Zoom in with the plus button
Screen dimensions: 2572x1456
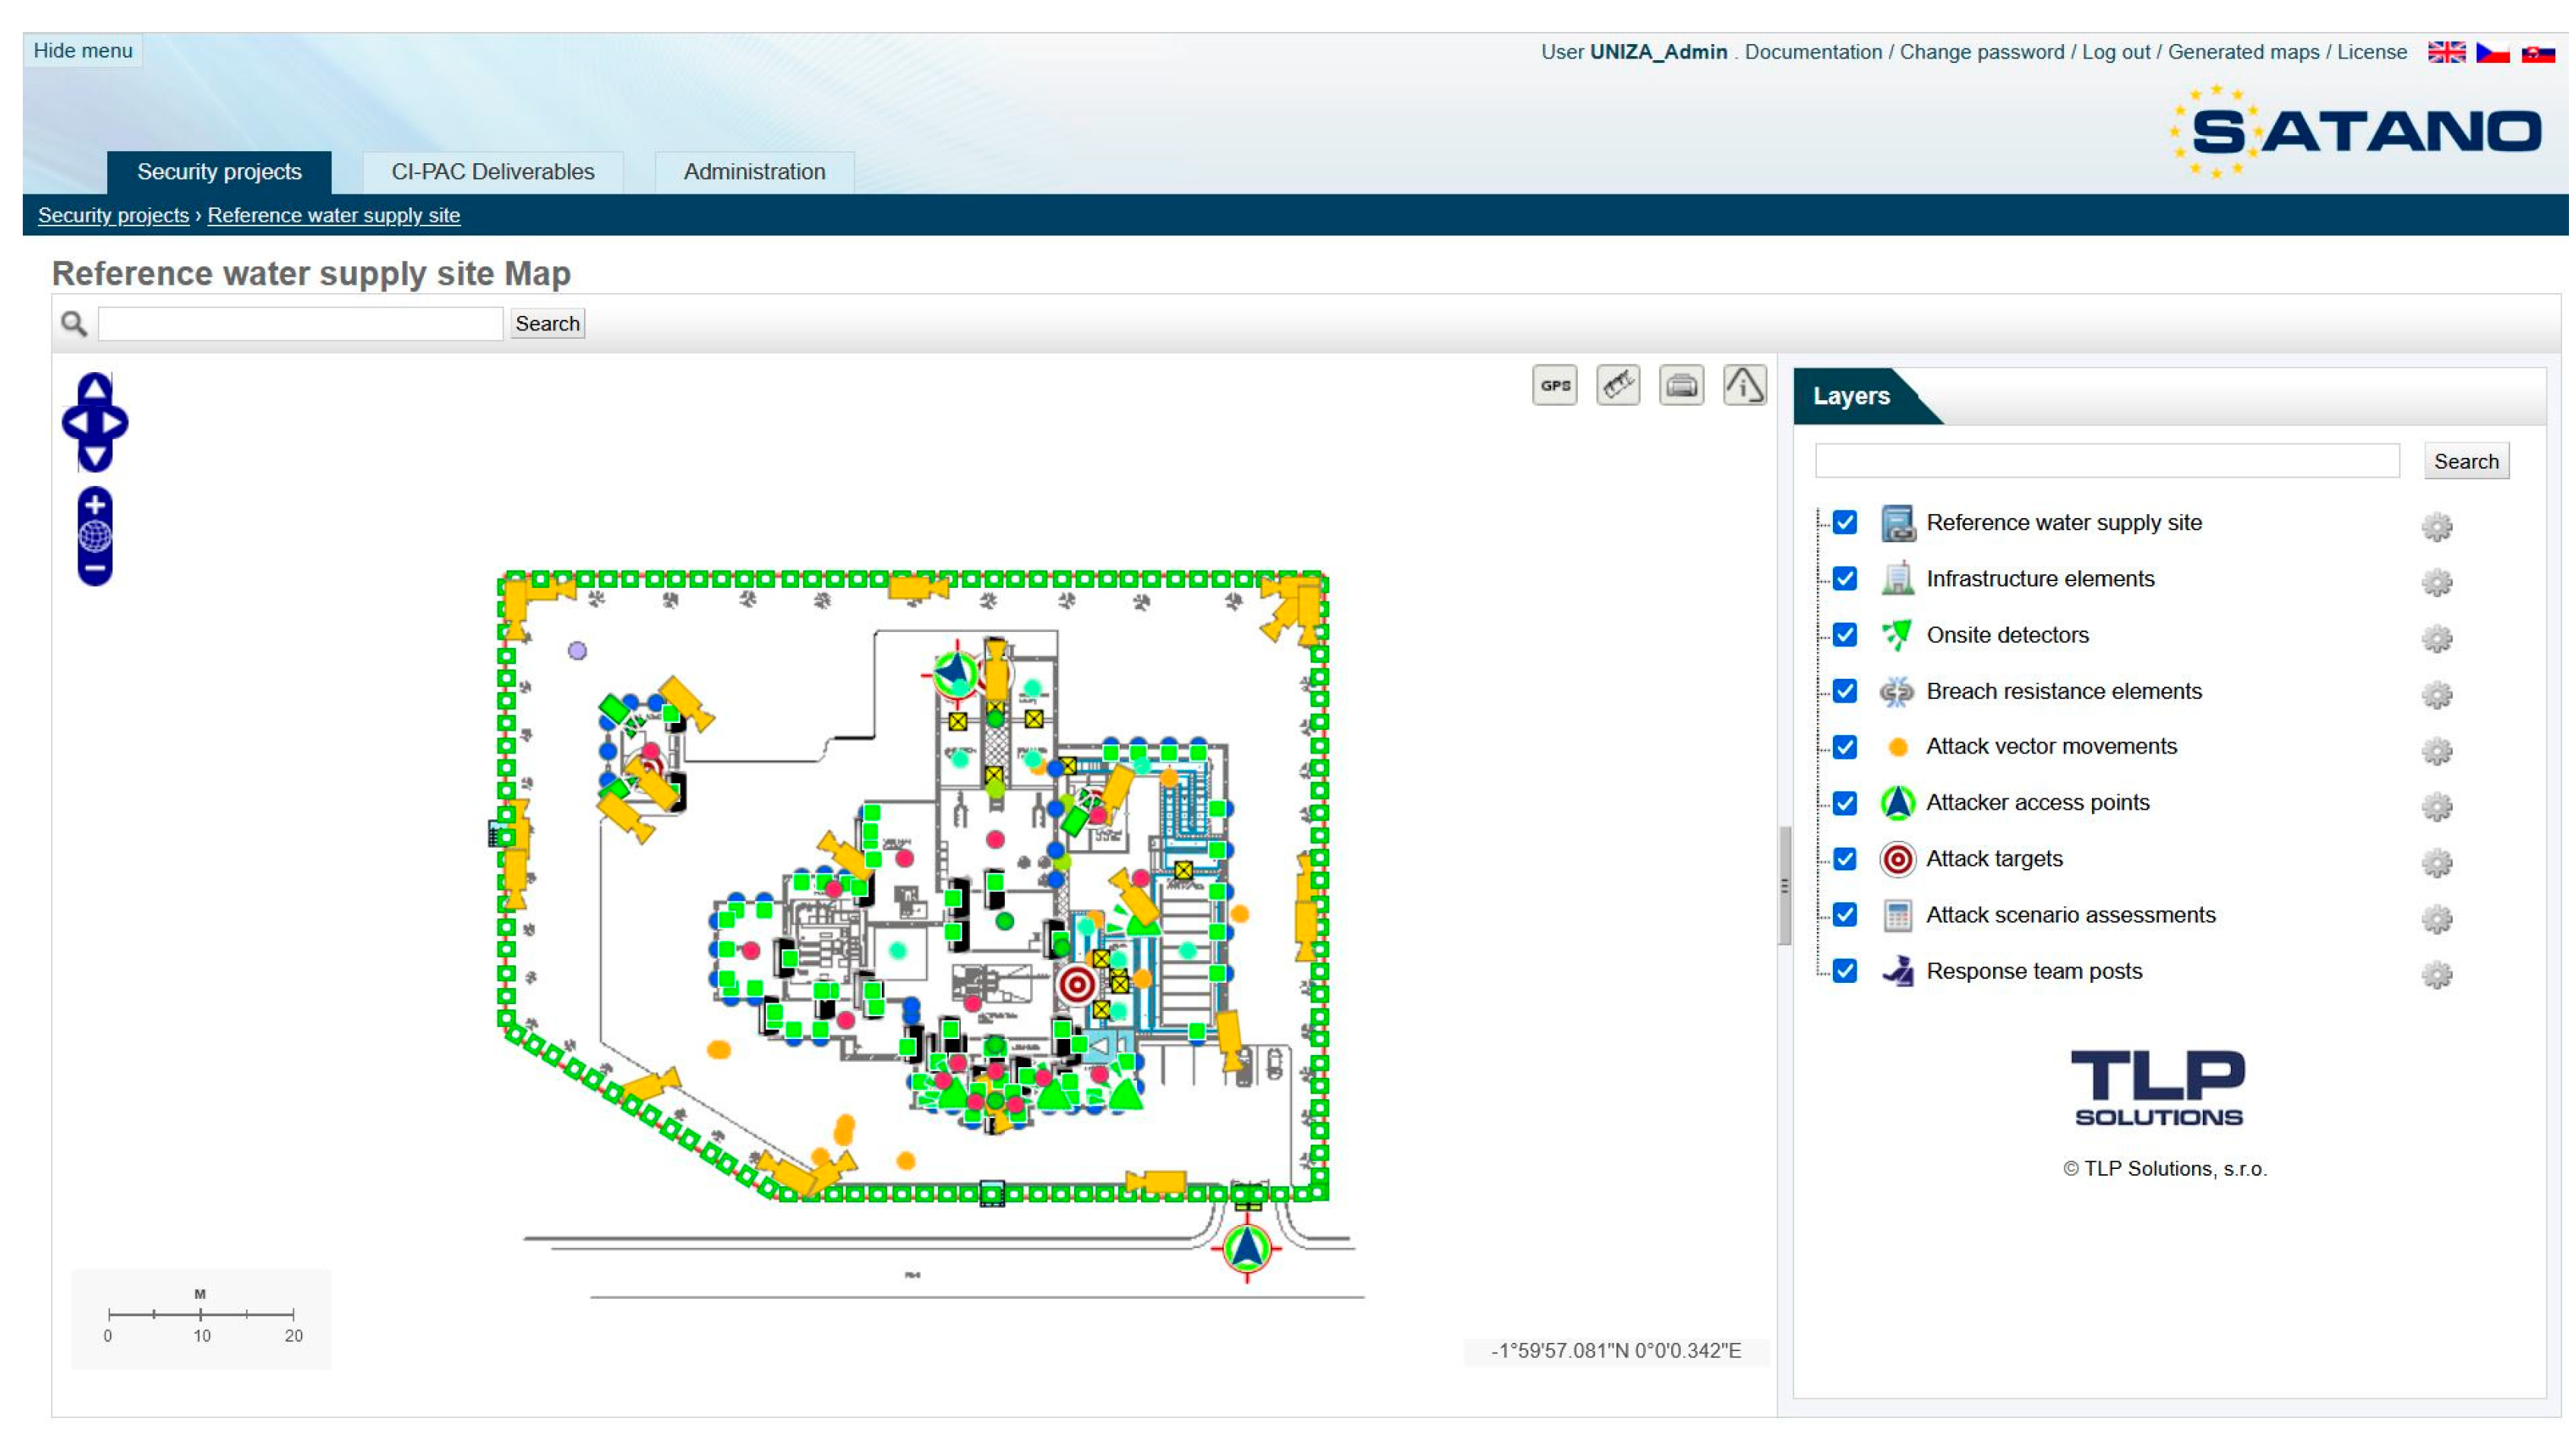(x=95, y=505)
